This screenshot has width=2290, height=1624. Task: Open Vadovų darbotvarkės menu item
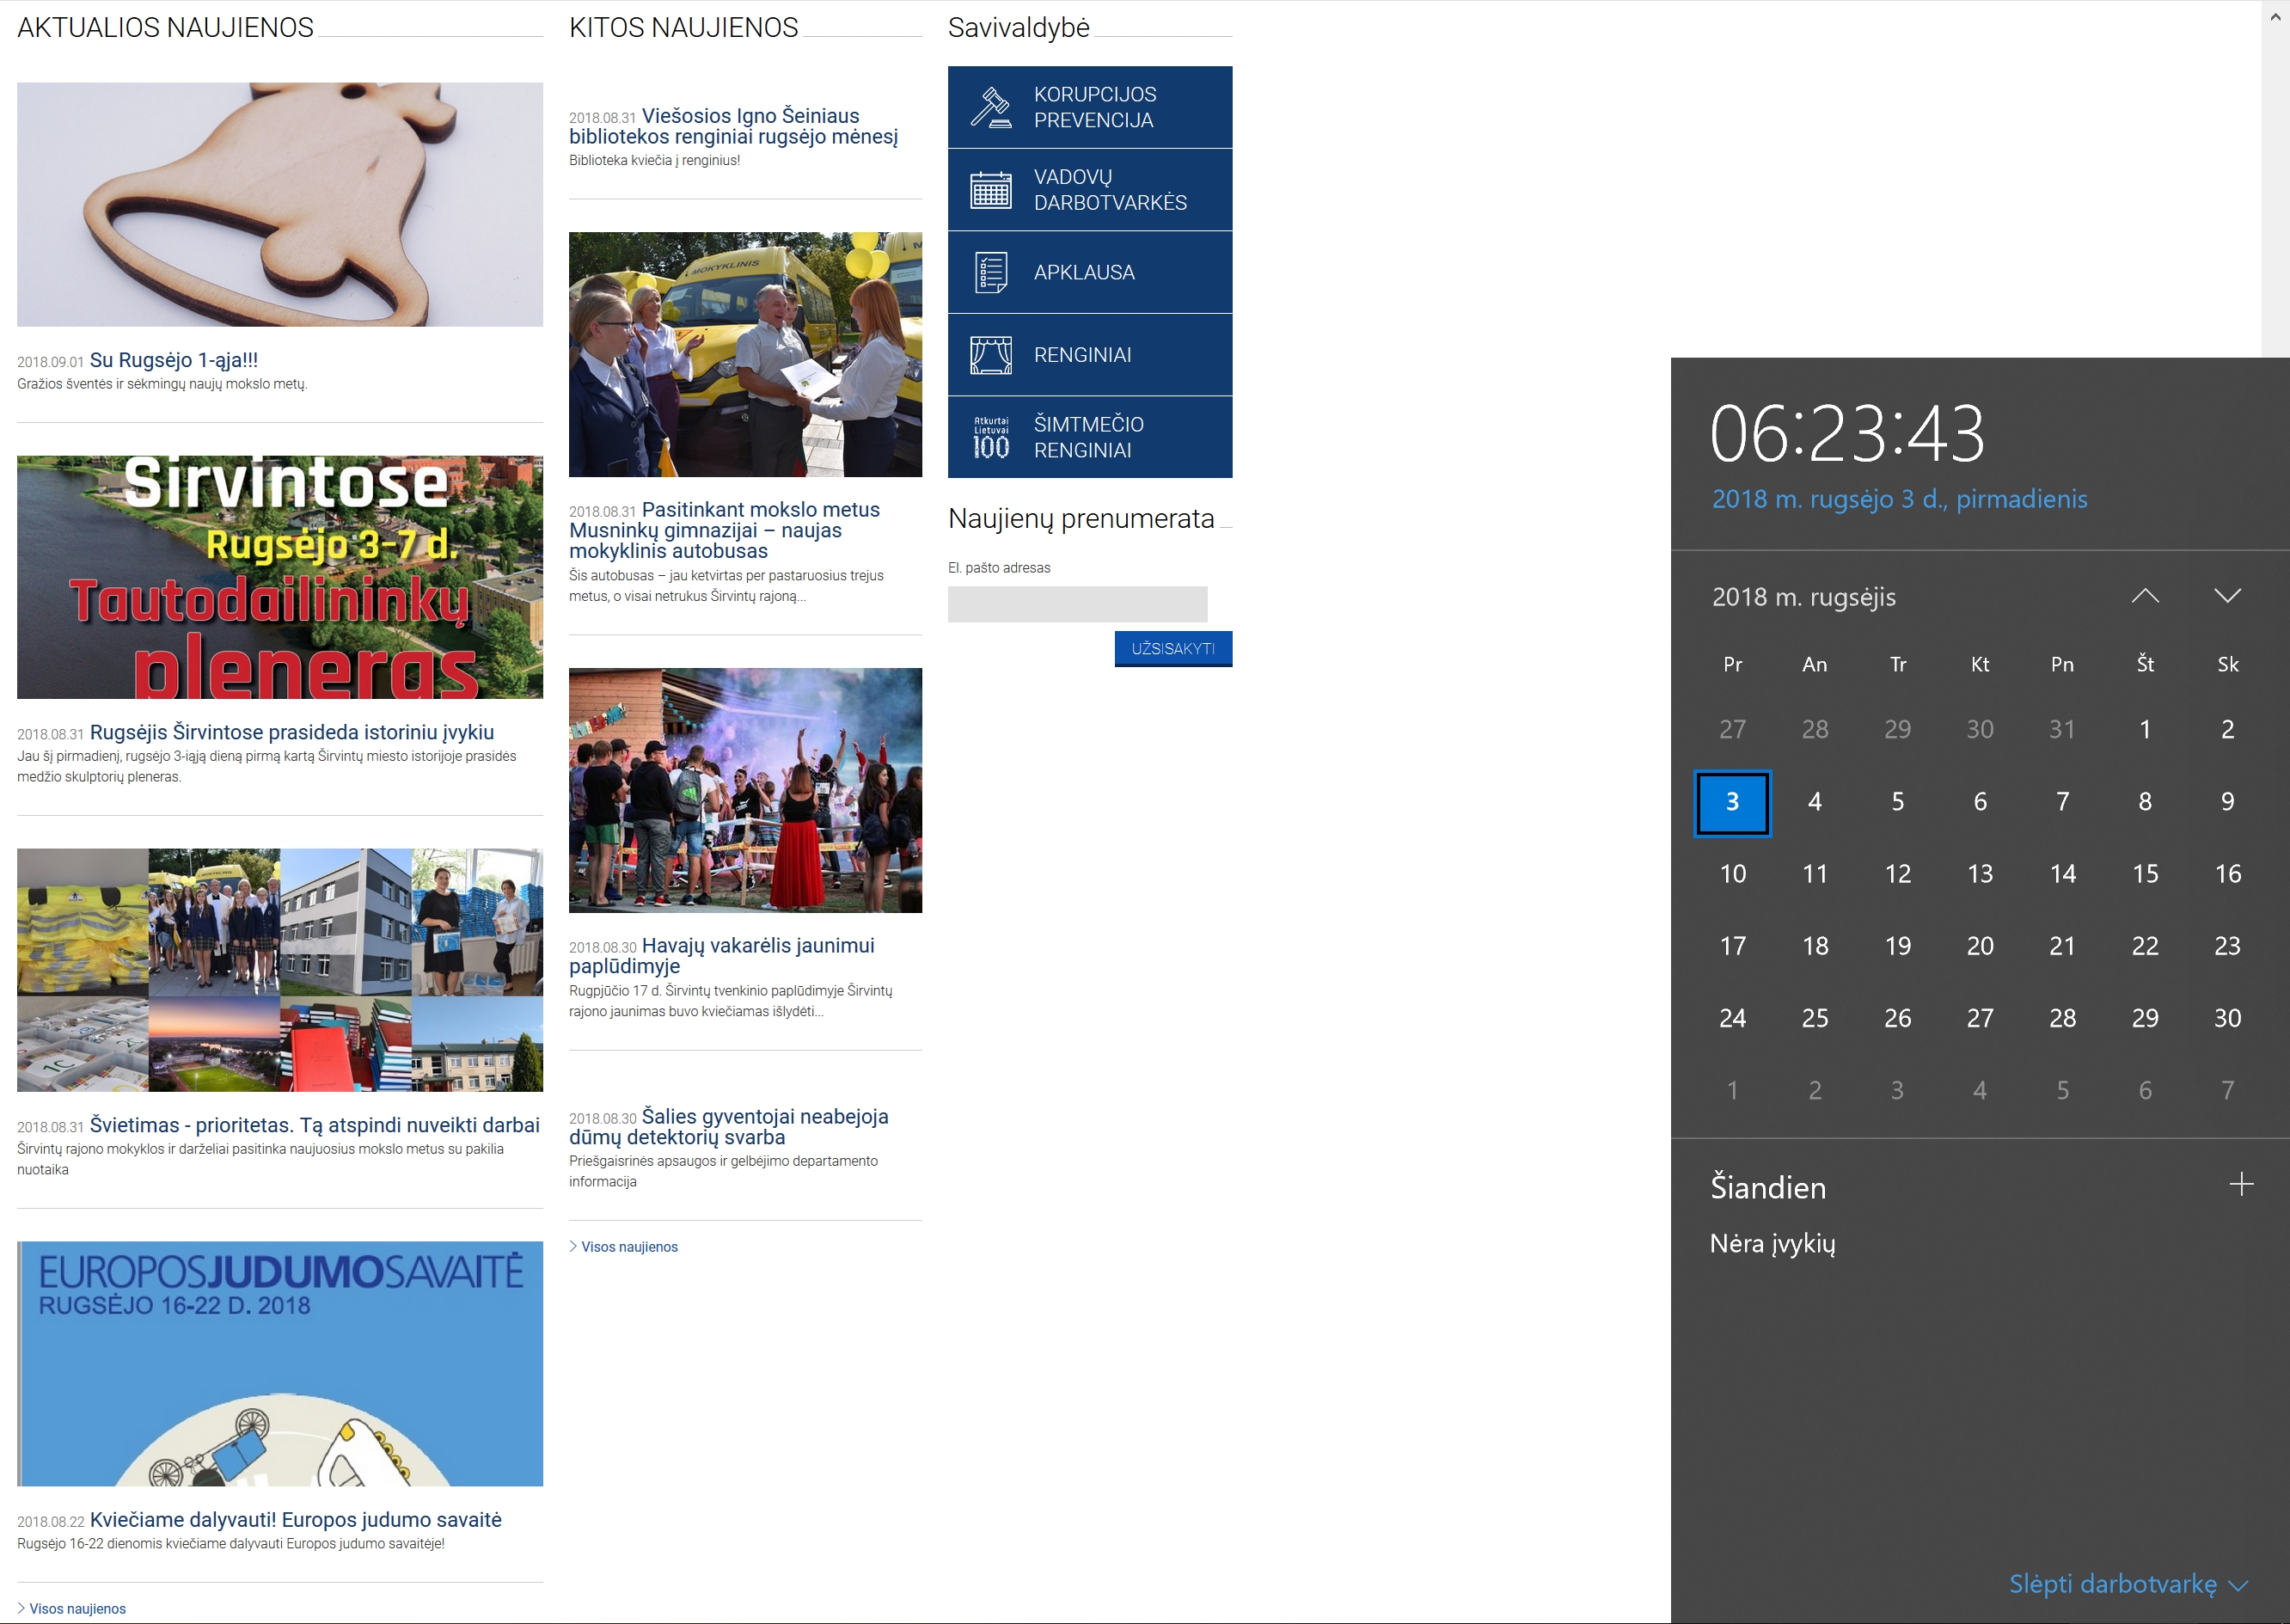coord(1089,190)
